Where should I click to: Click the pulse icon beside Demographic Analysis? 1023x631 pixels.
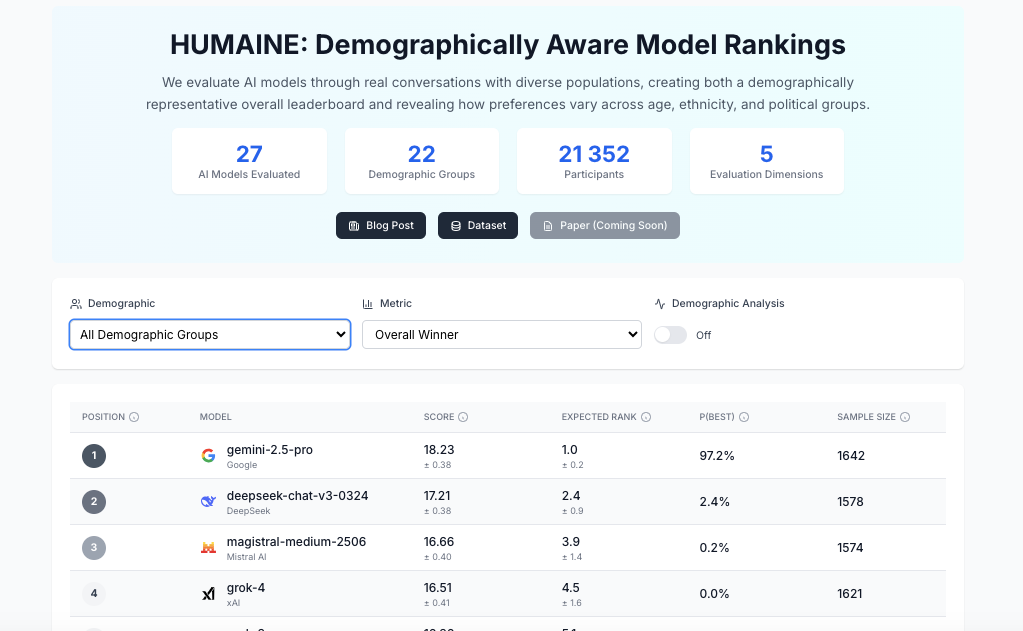click(x=660, y=304)
